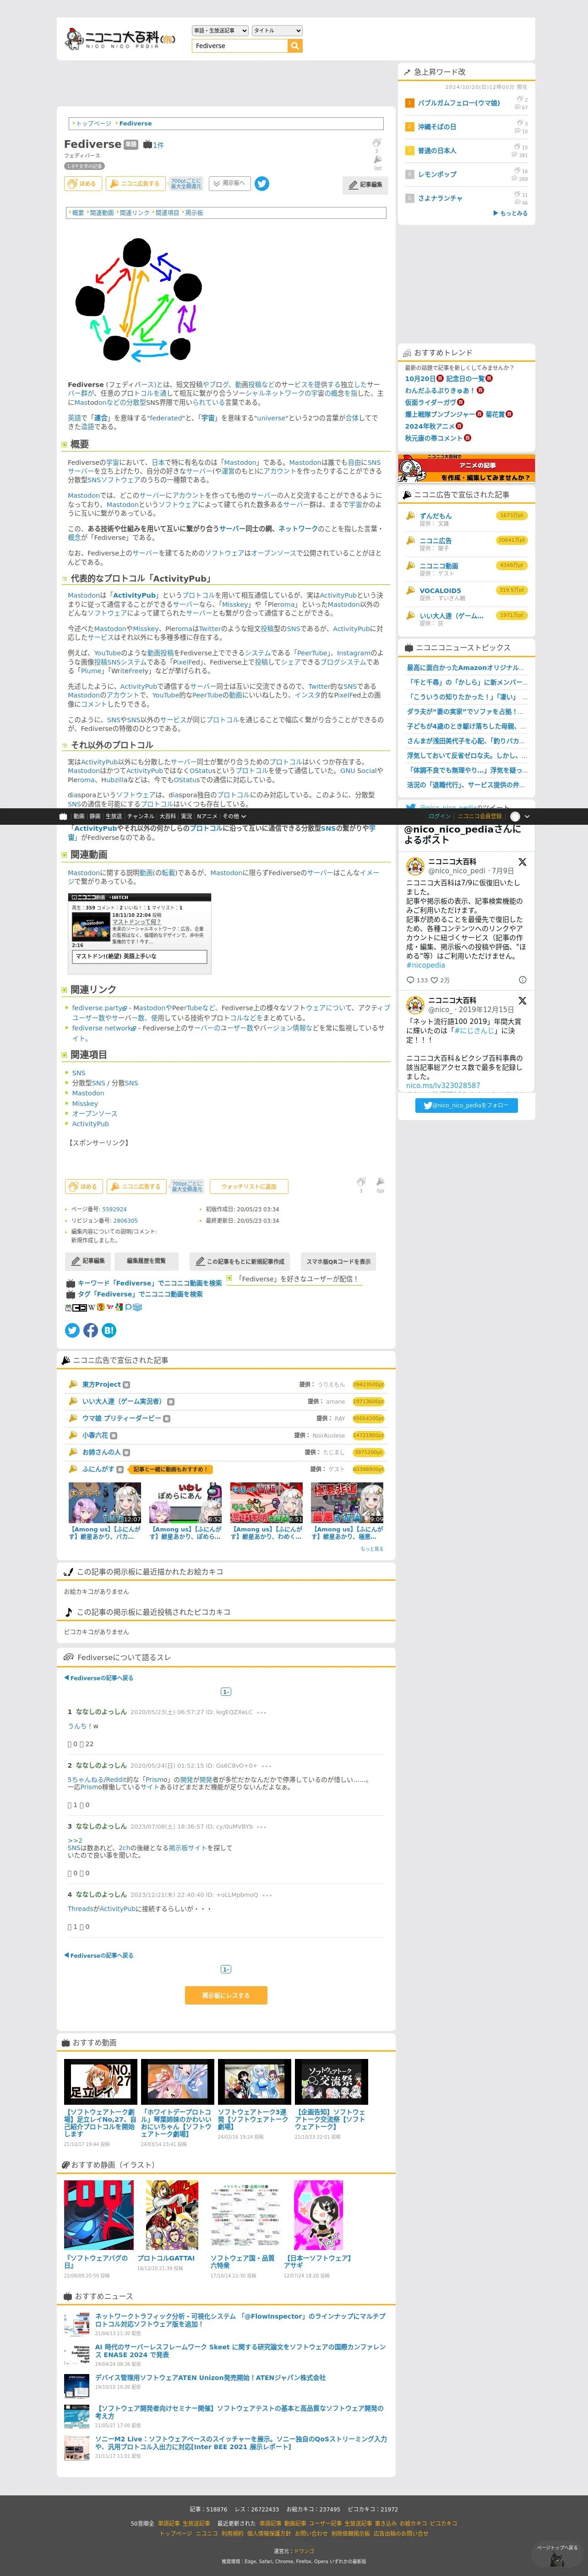Click the 生放送 tab in the black bar
The height and width of the screenshot is (2576, 588).
tap(114, 816)
